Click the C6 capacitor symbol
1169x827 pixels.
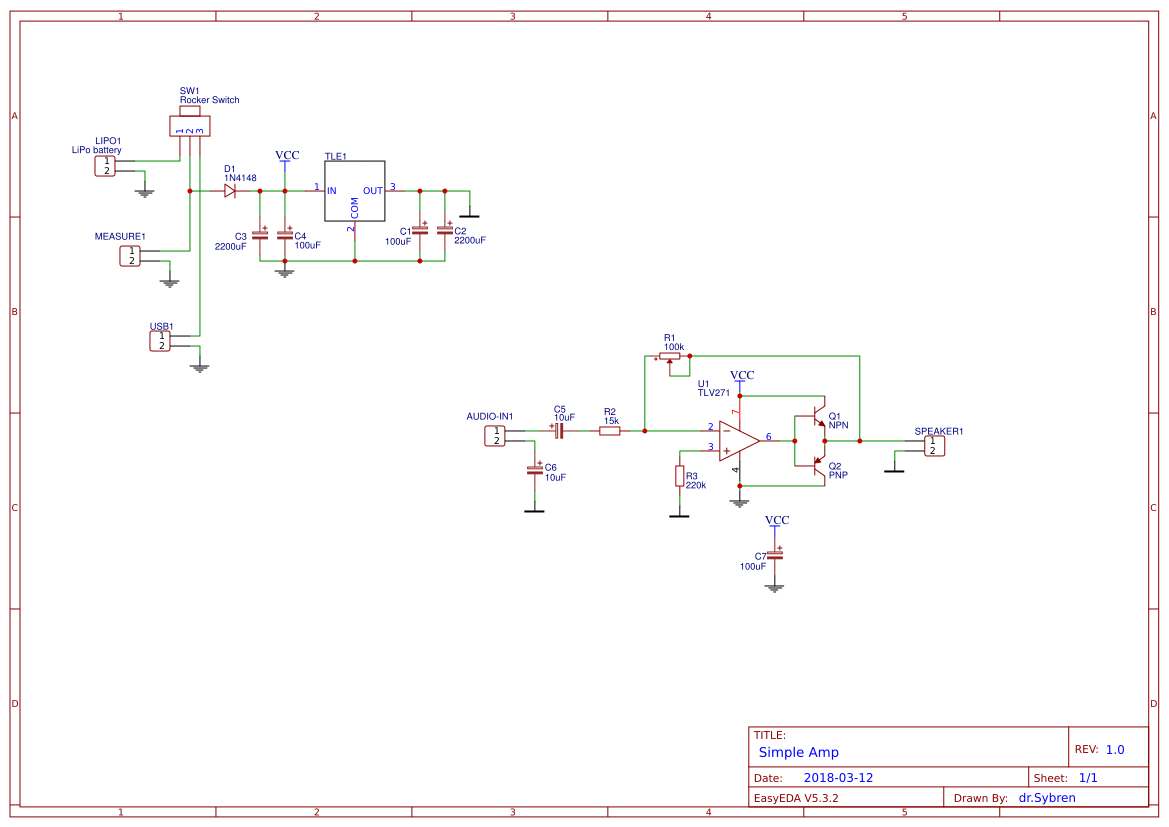(x=535, y=469)
